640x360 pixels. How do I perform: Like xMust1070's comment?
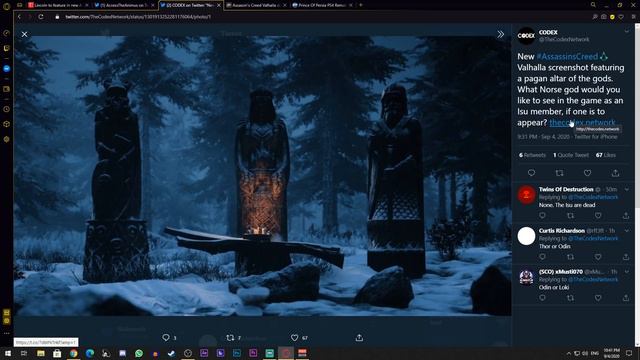[x=598, y=298]
